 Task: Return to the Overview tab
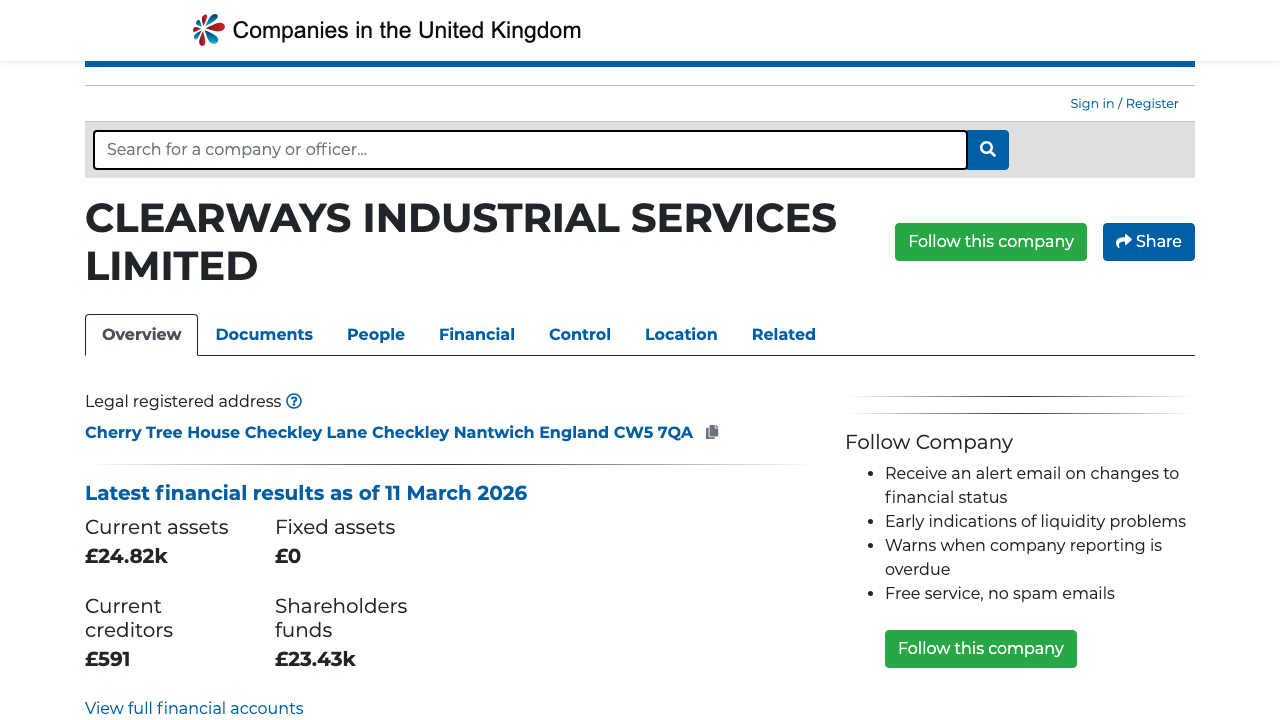(141, 334)
